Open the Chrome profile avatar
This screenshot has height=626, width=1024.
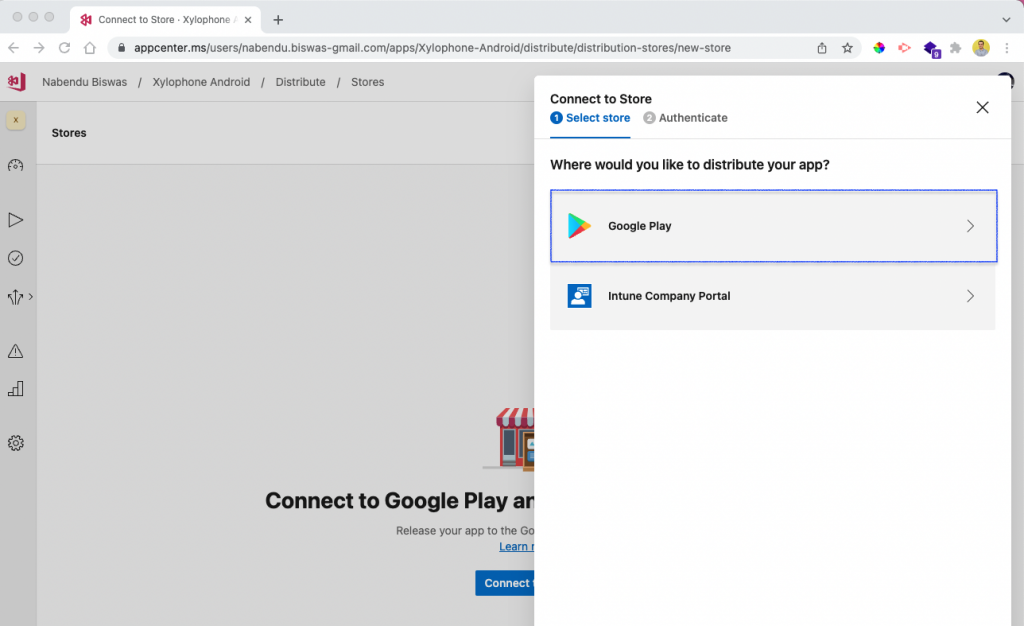click(x=981, y=48)
